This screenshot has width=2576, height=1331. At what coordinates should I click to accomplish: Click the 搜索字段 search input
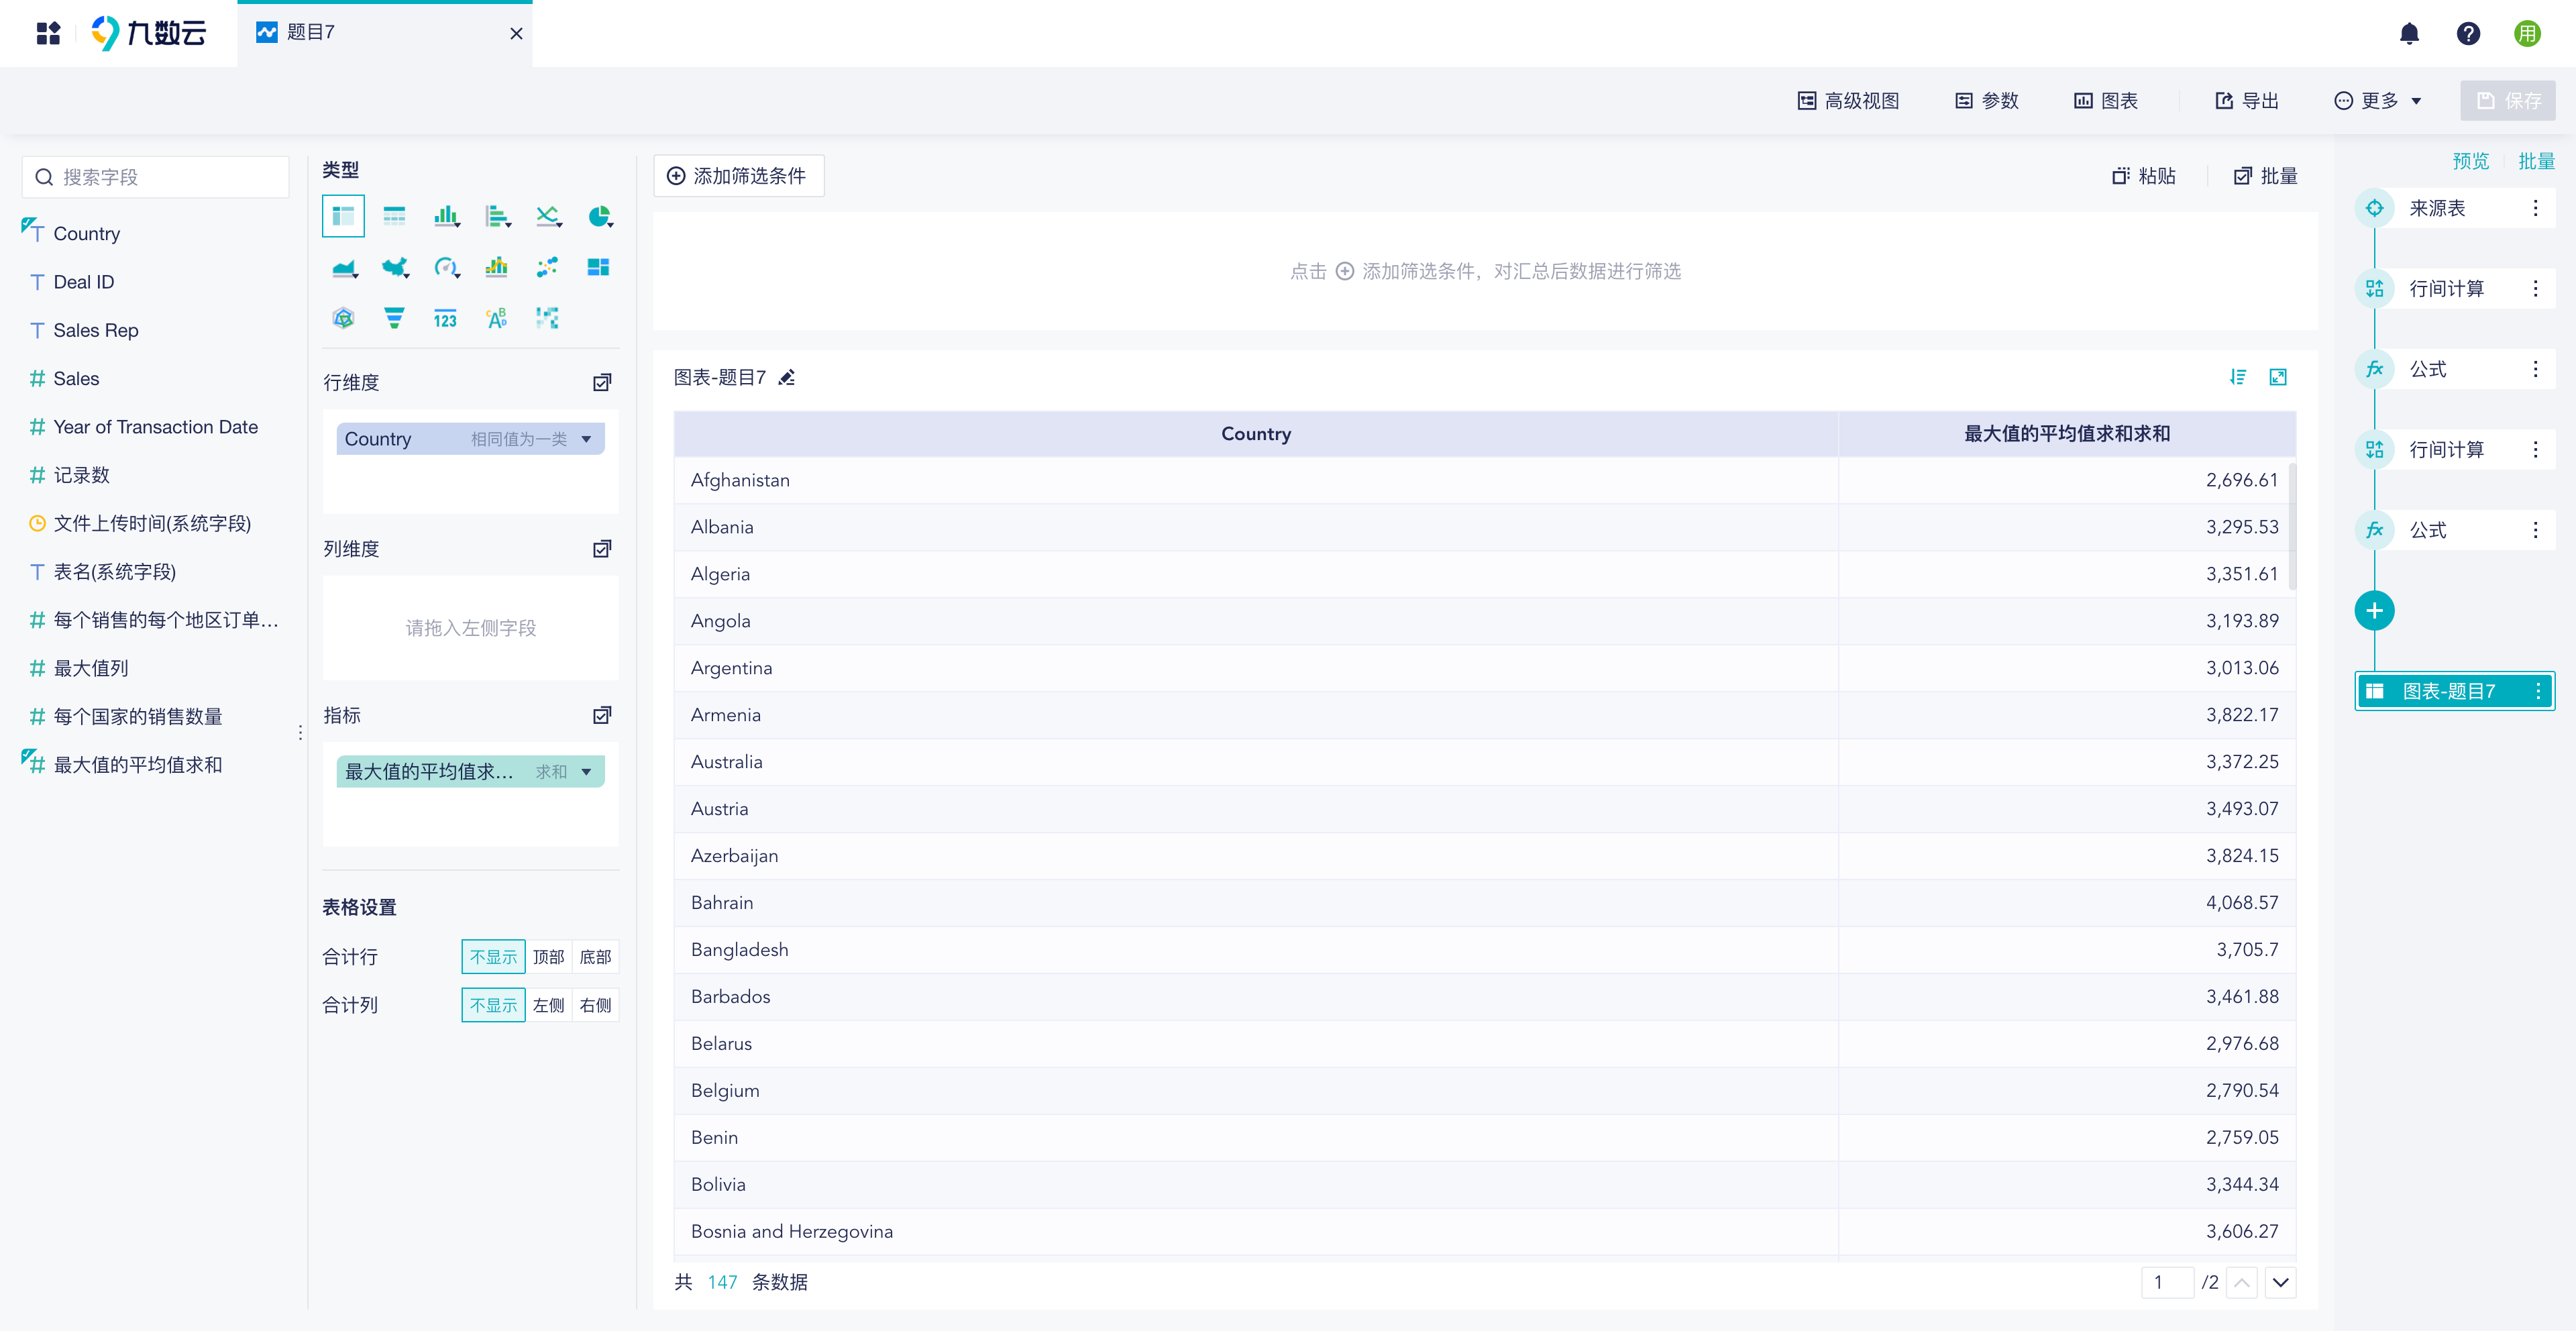pyautogui.click(x=156, y=177)
